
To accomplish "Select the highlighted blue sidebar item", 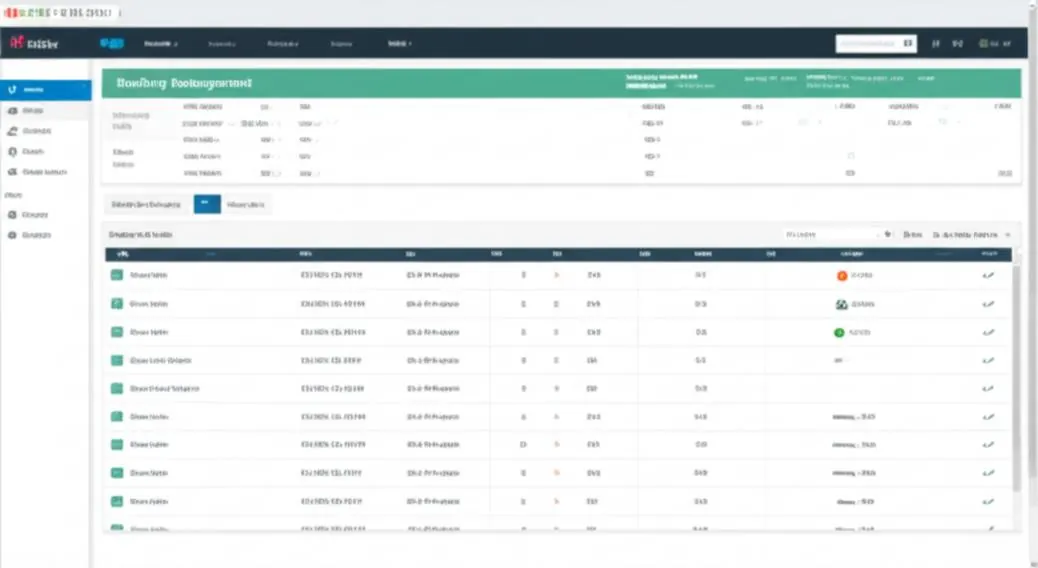I will (46, 89).
